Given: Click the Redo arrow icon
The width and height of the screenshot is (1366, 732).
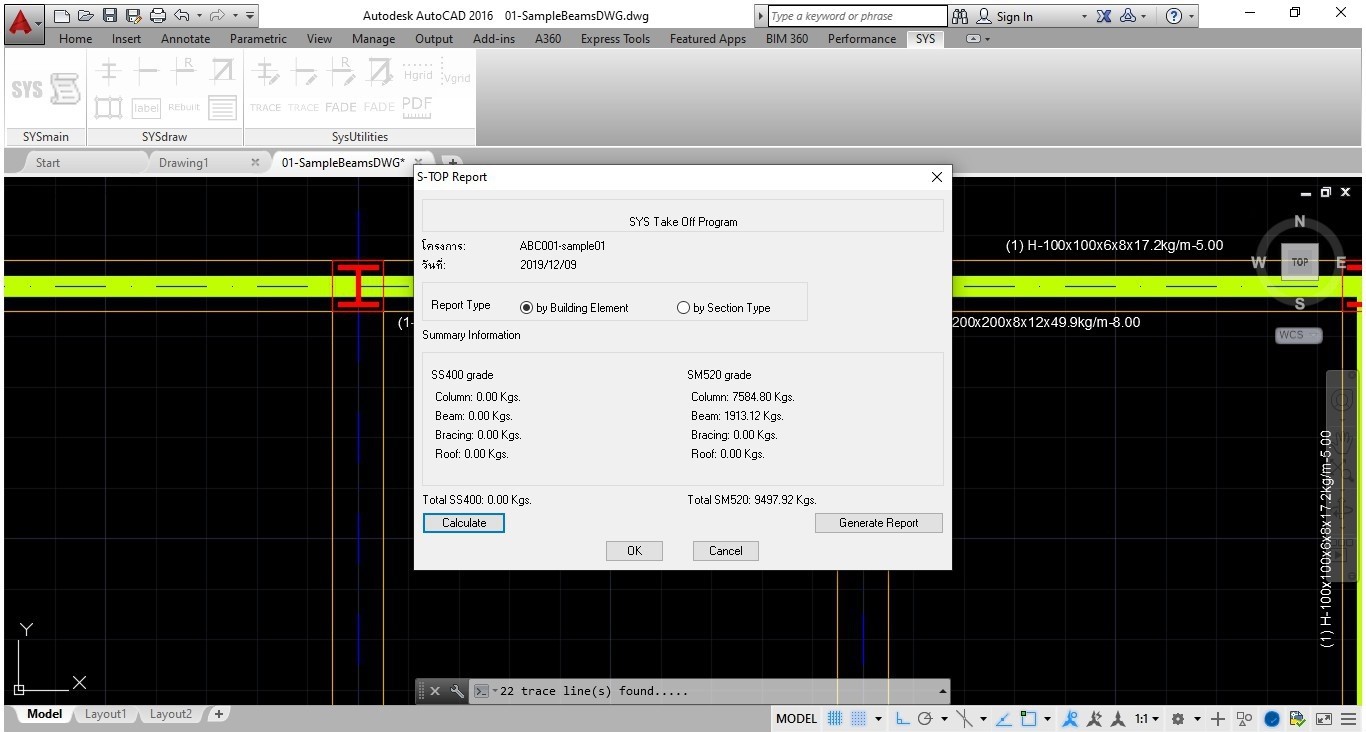Looking at the screenshot, I should [x=217, y=16].
